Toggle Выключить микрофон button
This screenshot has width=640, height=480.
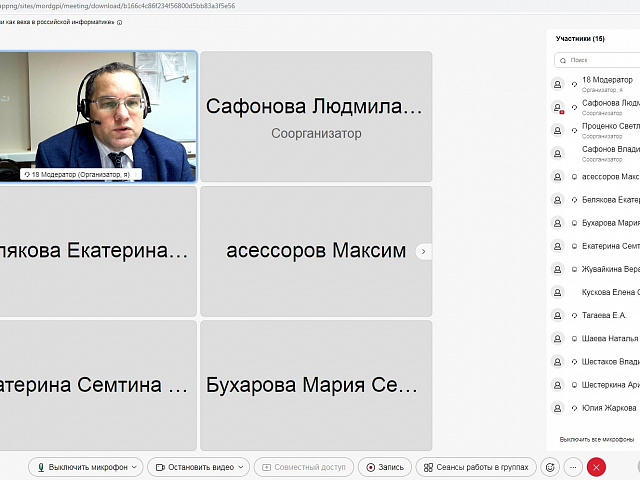[x=82, y=467]
